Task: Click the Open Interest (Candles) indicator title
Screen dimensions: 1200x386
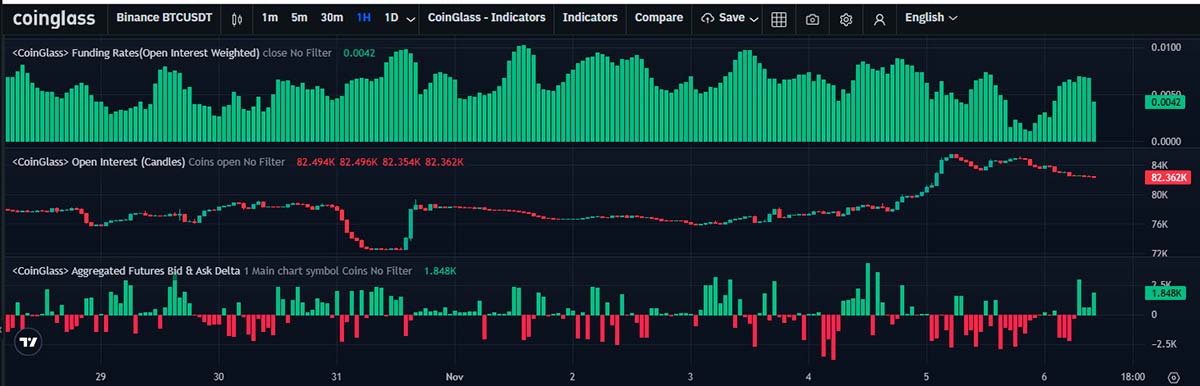Action: [98, 161]
